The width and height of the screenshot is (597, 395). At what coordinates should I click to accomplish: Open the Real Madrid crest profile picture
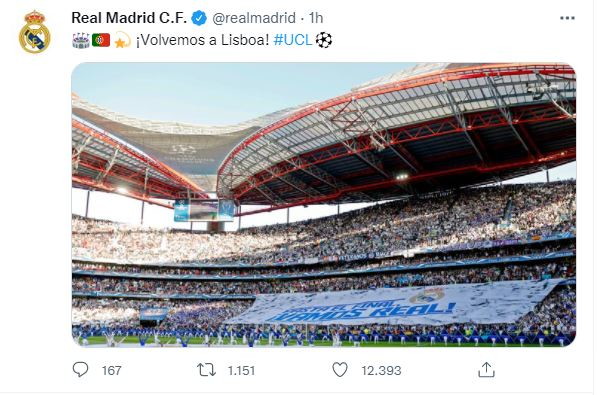[x=35, y=32]
